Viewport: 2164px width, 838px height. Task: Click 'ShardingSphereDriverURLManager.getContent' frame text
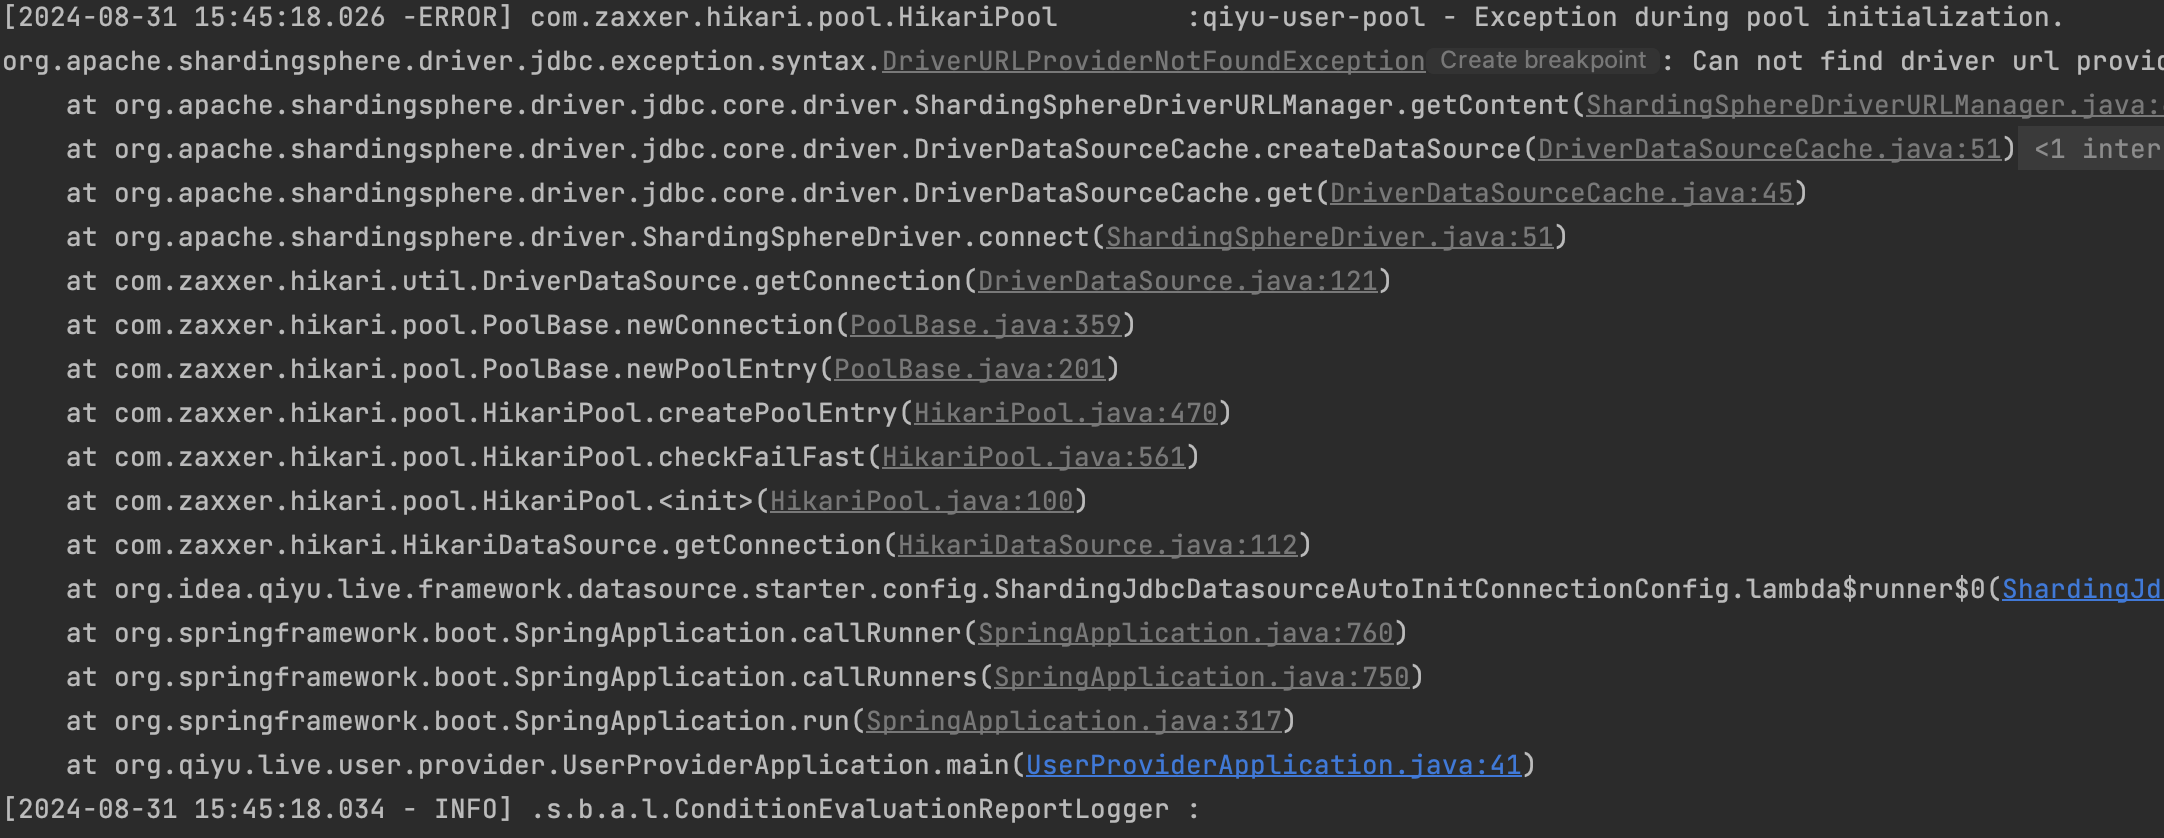1241,105
